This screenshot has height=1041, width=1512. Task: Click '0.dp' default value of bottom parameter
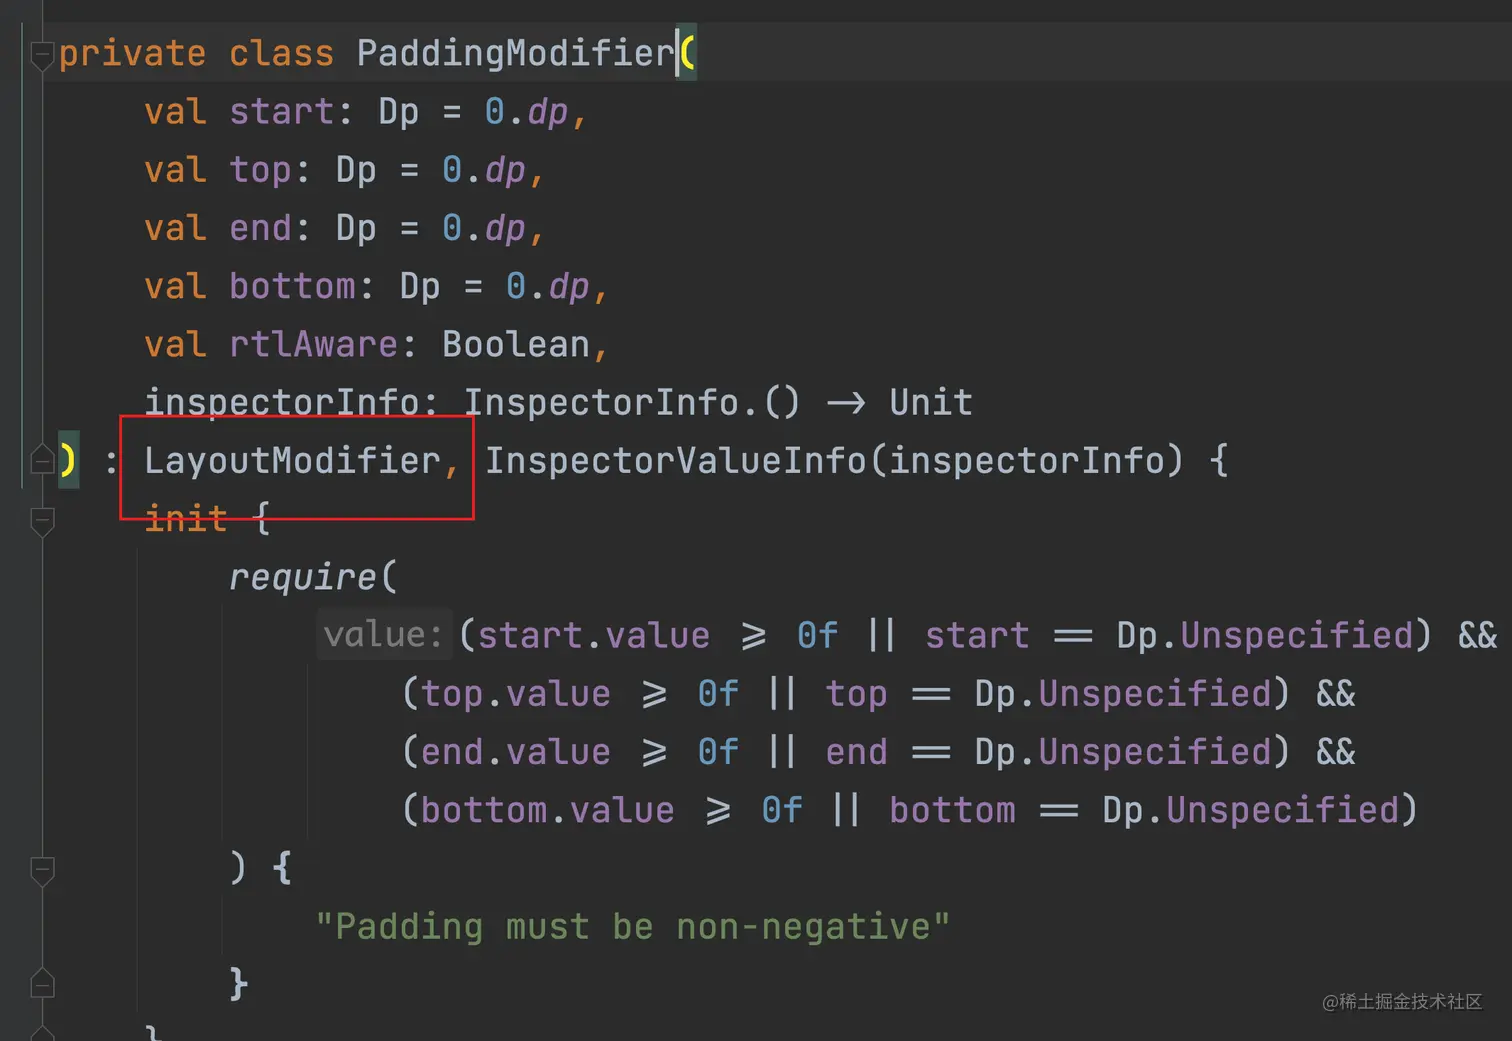[x=548, y=286]
